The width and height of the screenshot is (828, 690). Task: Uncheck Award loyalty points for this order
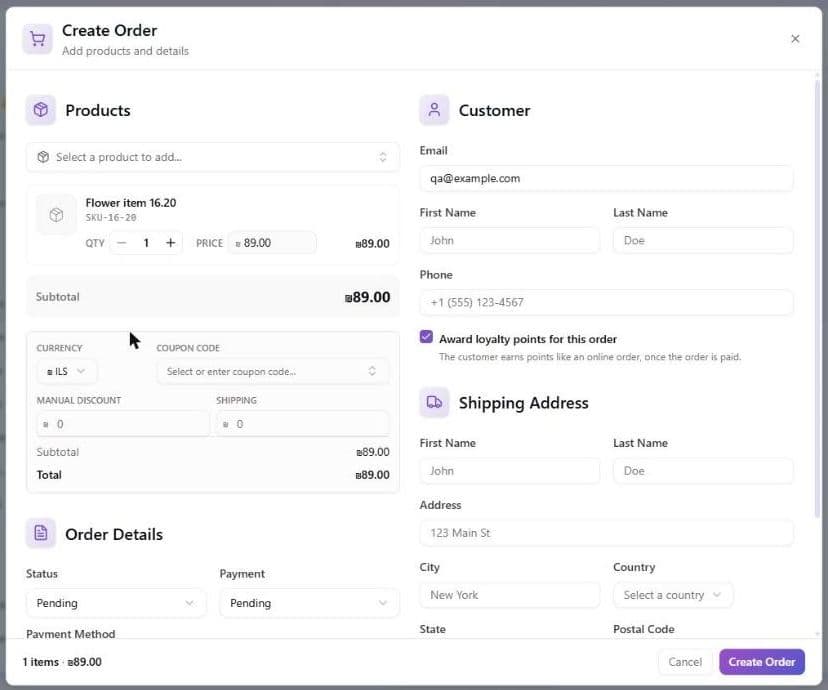426,337
